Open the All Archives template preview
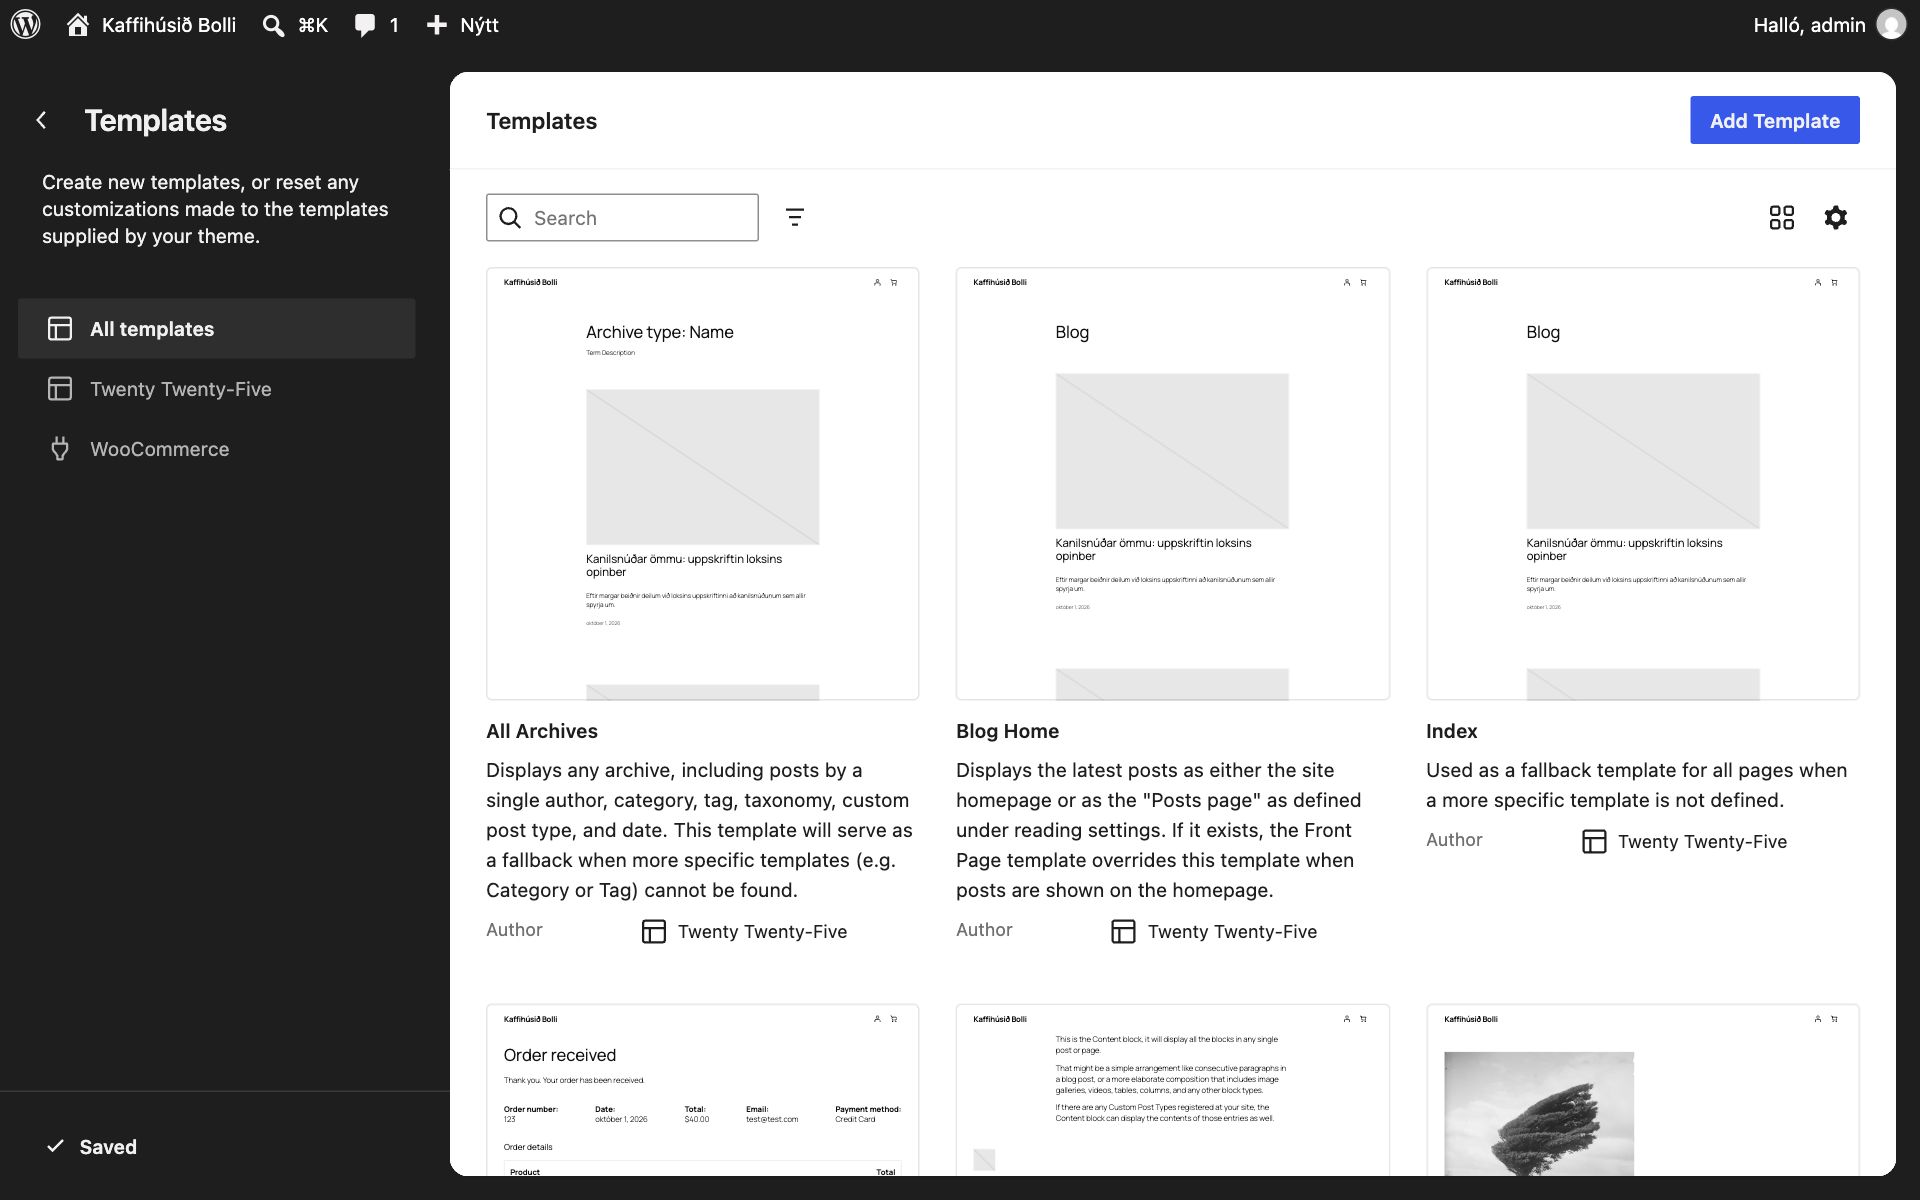Viewport: 1920px width, 1200px height. tap(702, 483)
